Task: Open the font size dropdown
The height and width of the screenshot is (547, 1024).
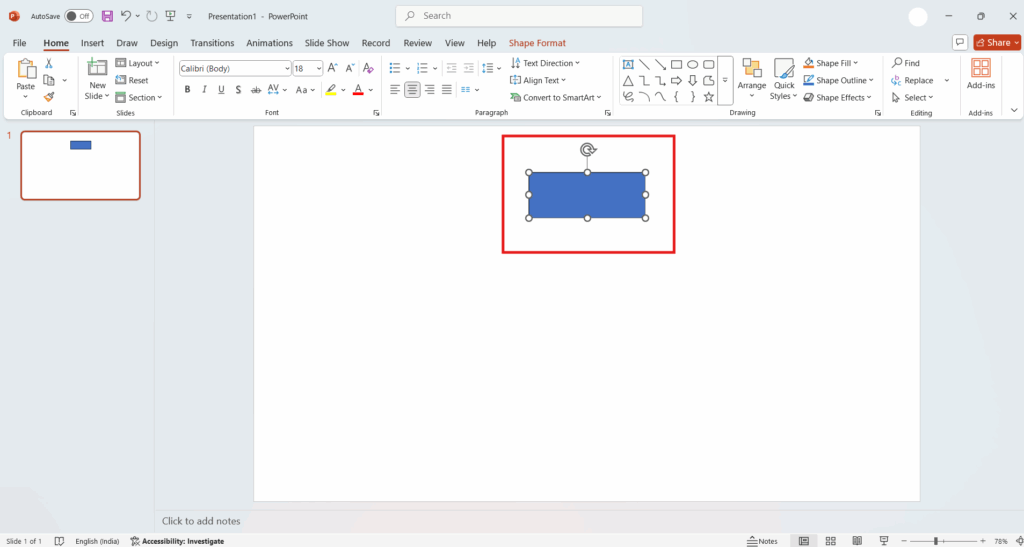Action: click(x=319, y=68)
